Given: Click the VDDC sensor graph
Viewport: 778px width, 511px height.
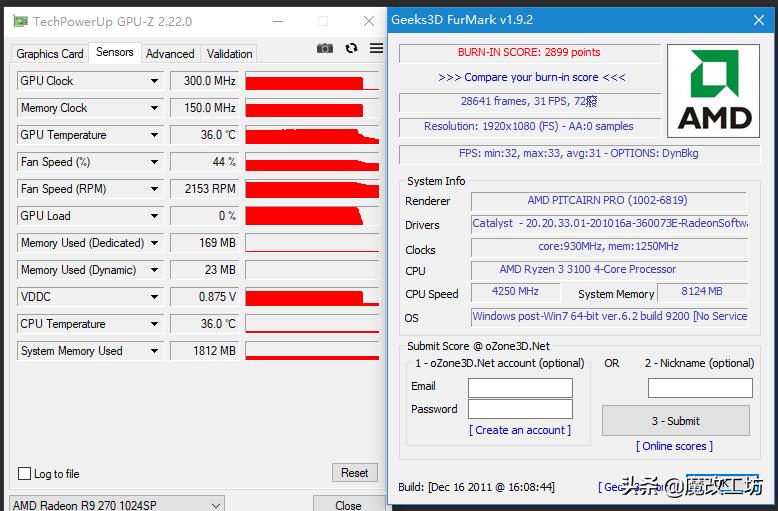Looking at the screenshot, I should point(312,297).
